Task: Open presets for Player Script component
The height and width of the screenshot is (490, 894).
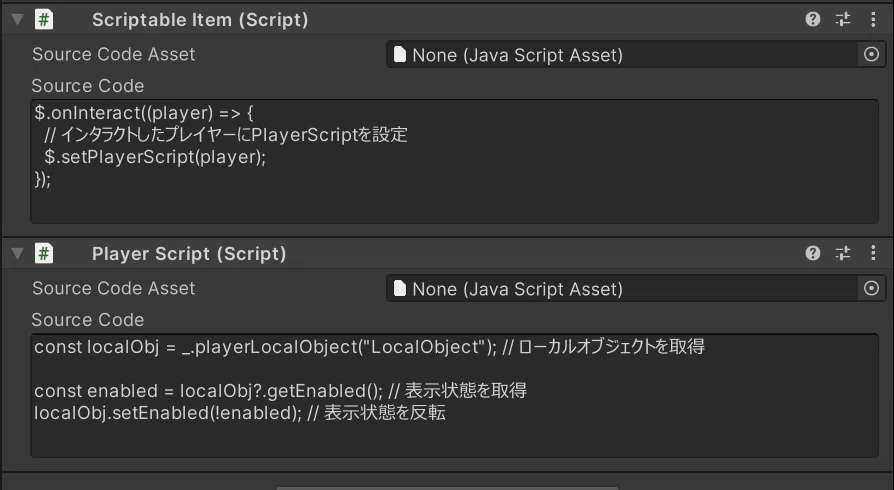Action: pos(843,253)
